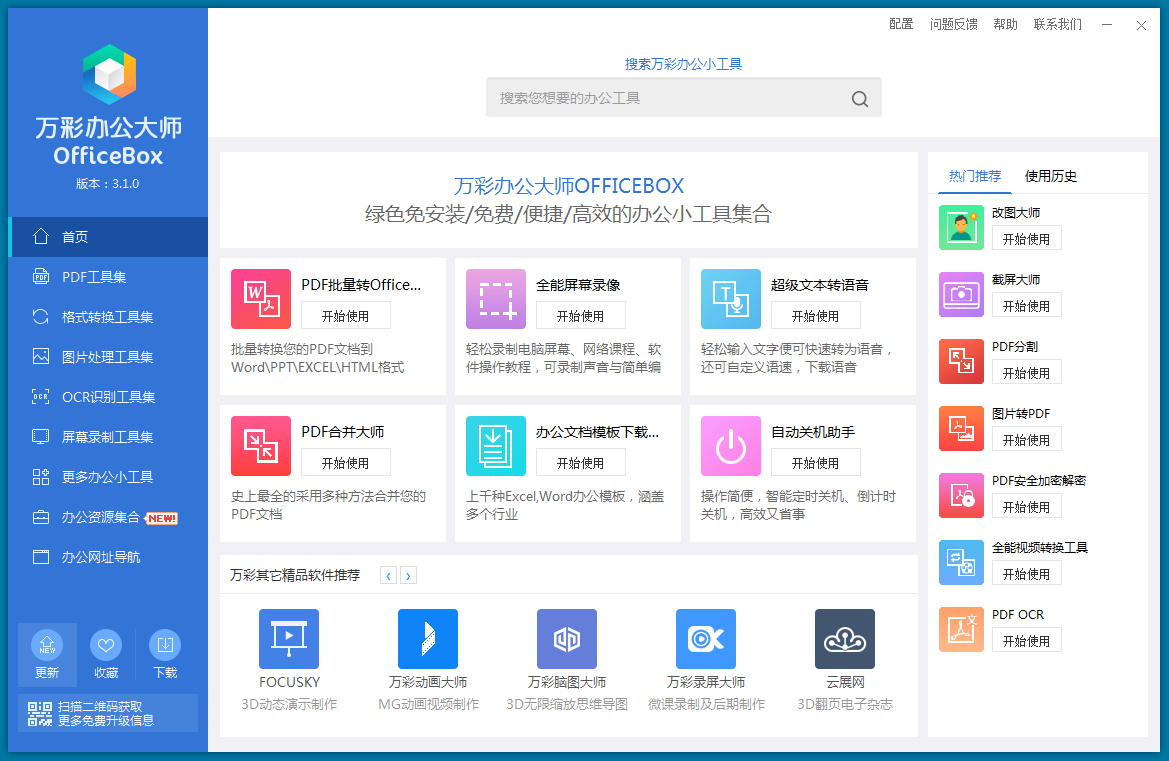
Task: Open PDF工具集 in the sidebar
Action: point(94,277)
